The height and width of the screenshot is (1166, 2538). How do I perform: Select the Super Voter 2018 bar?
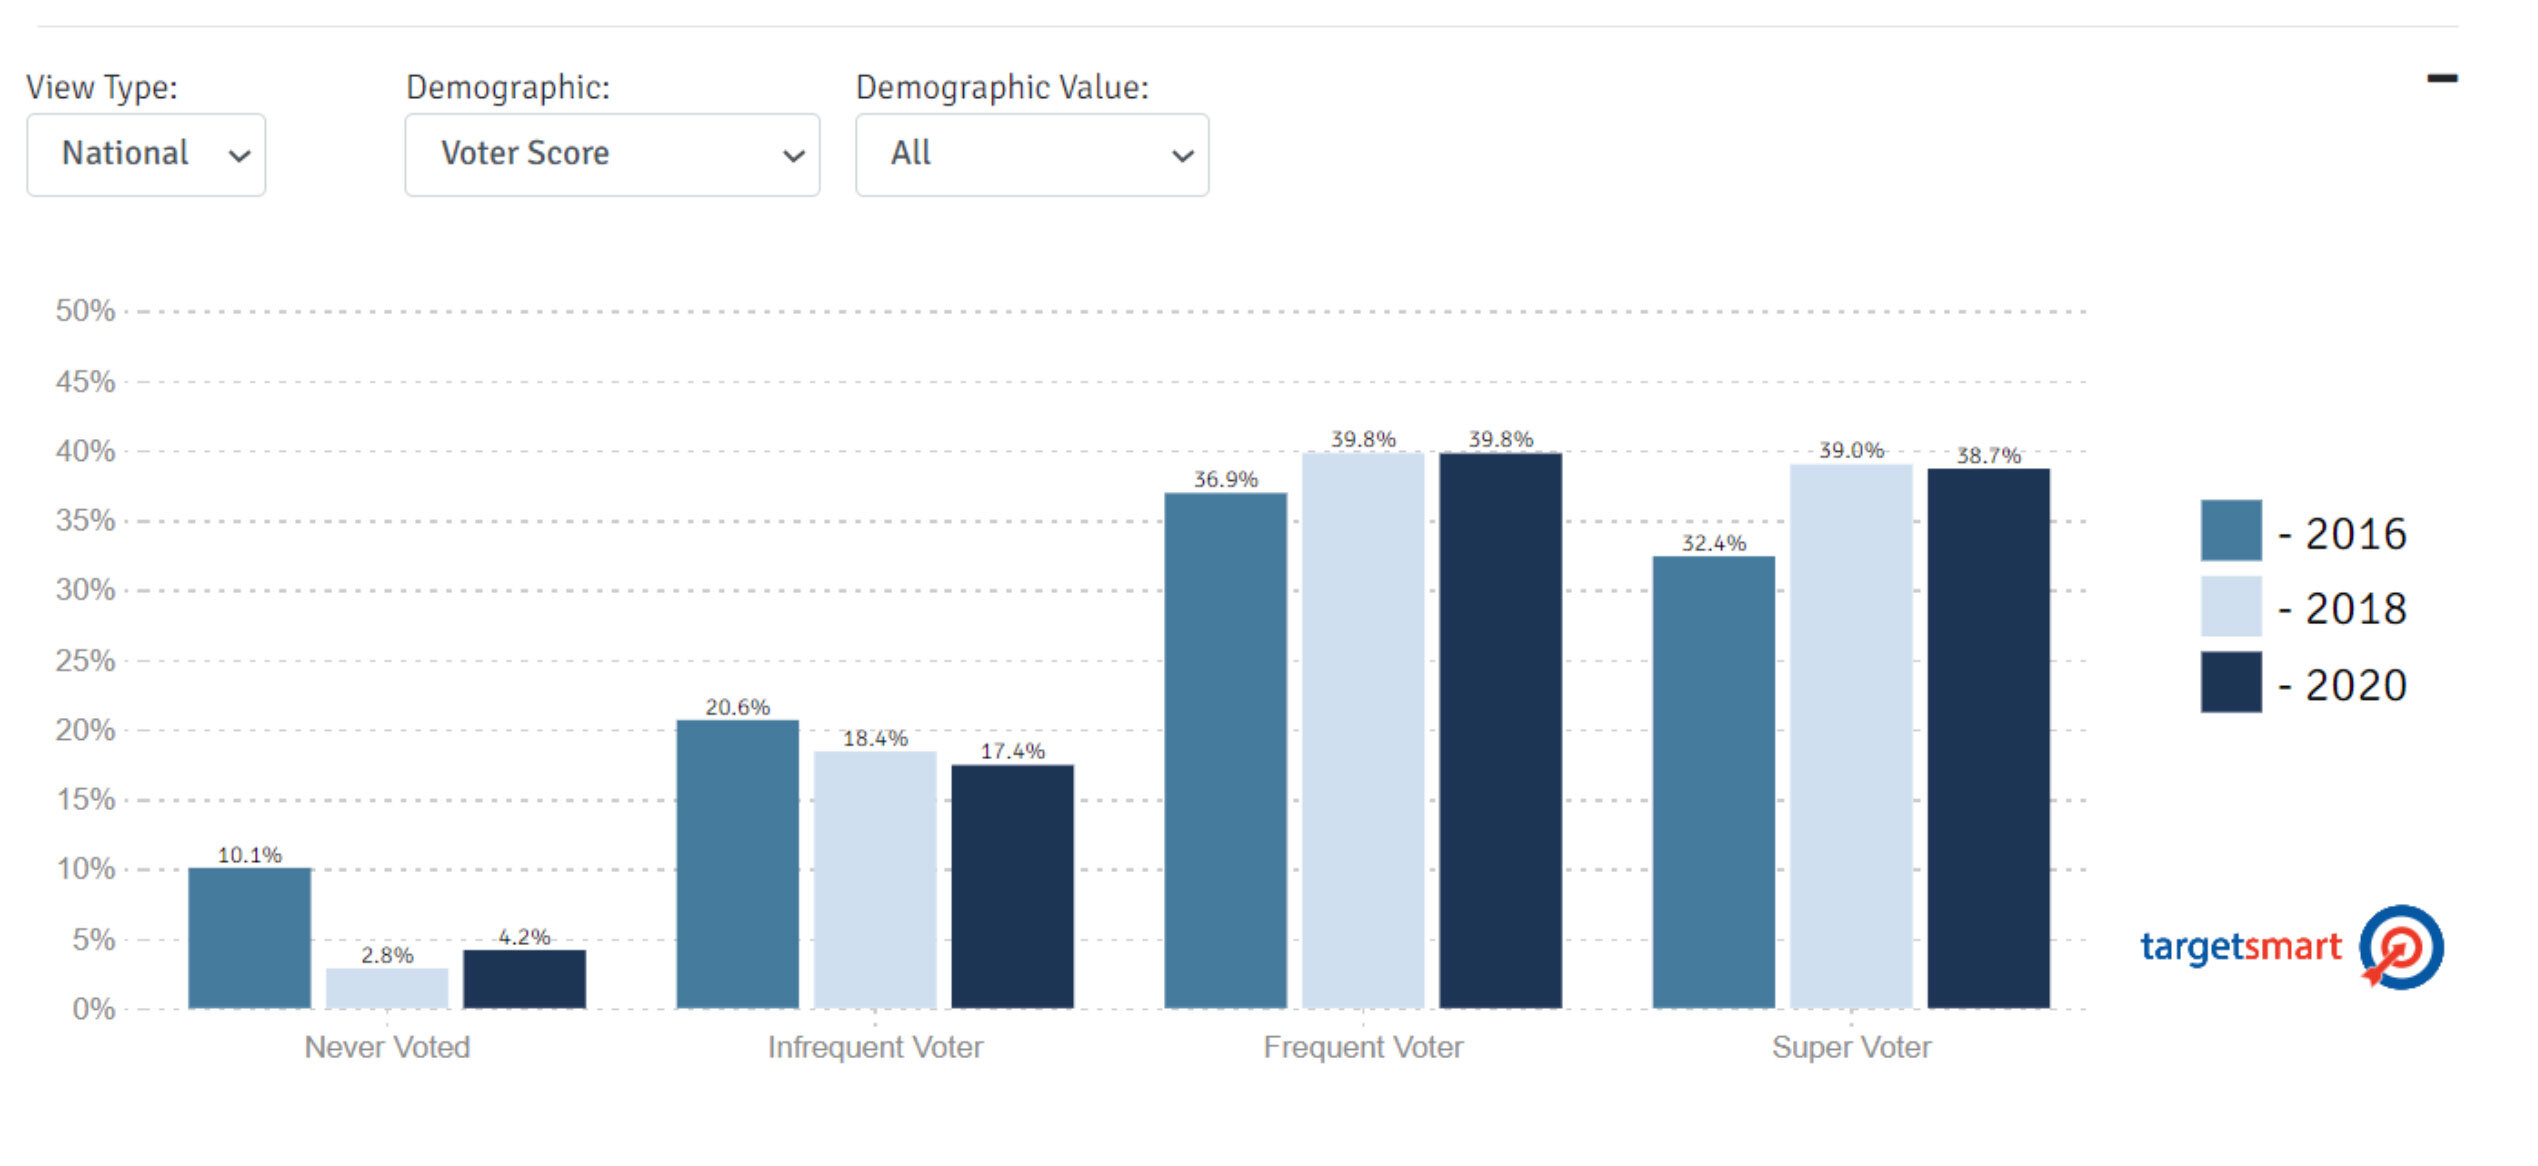(x=1850, y=736)
